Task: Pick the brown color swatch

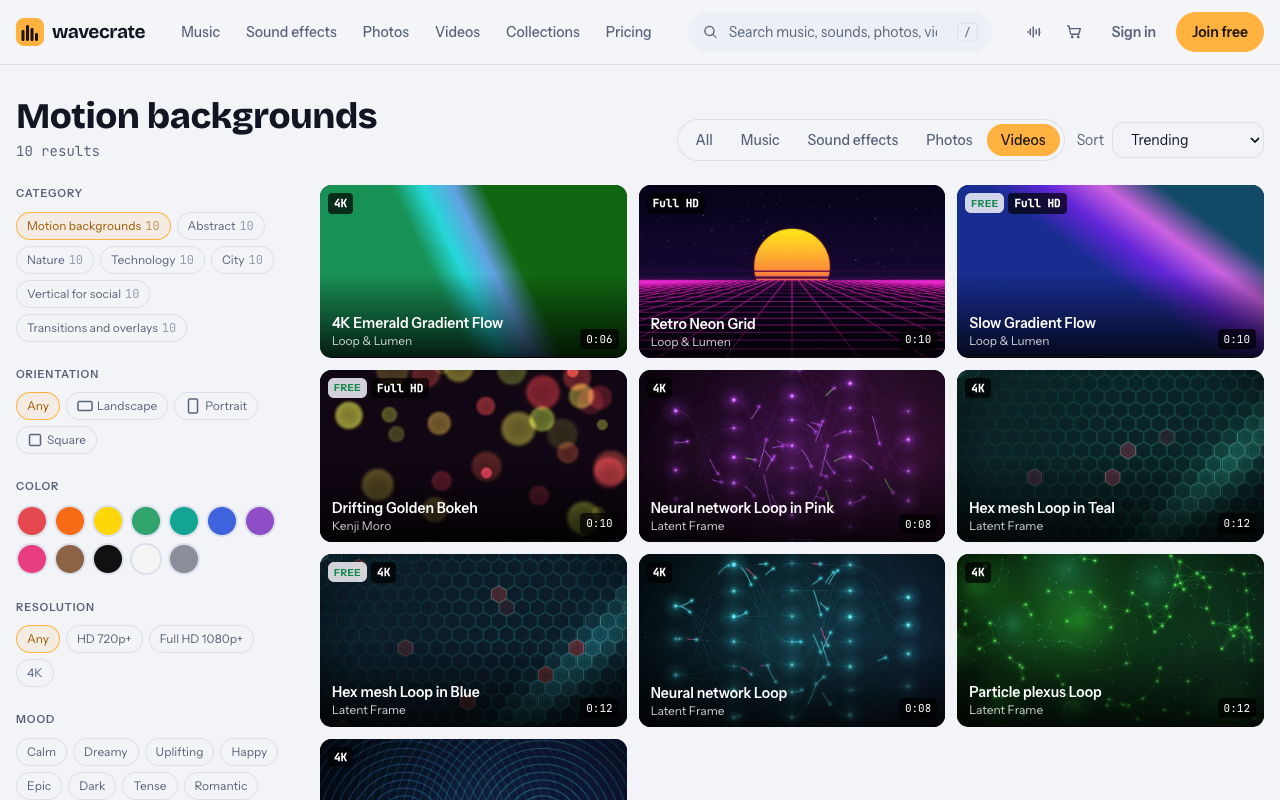Action: click(70, 559)
